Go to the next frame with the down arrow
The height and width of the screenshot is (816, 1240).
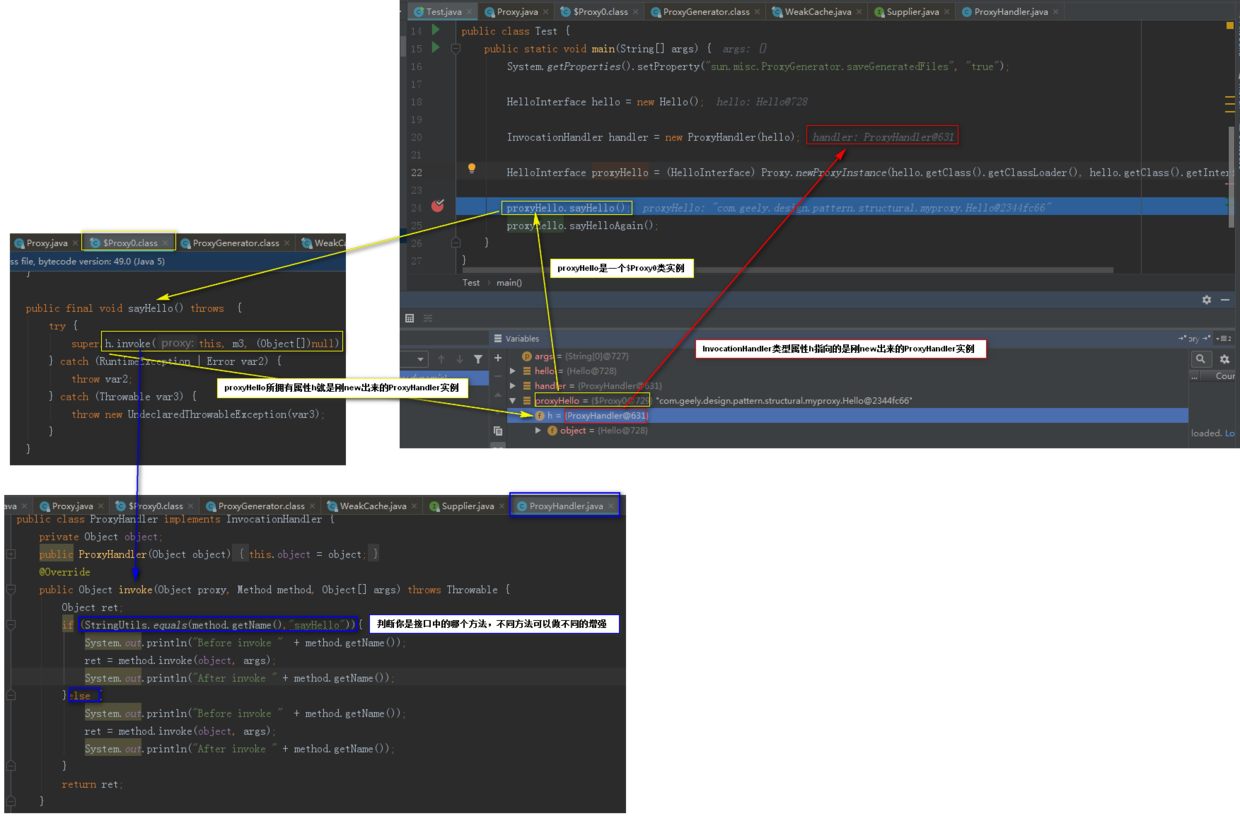click(x=459, y=358)
